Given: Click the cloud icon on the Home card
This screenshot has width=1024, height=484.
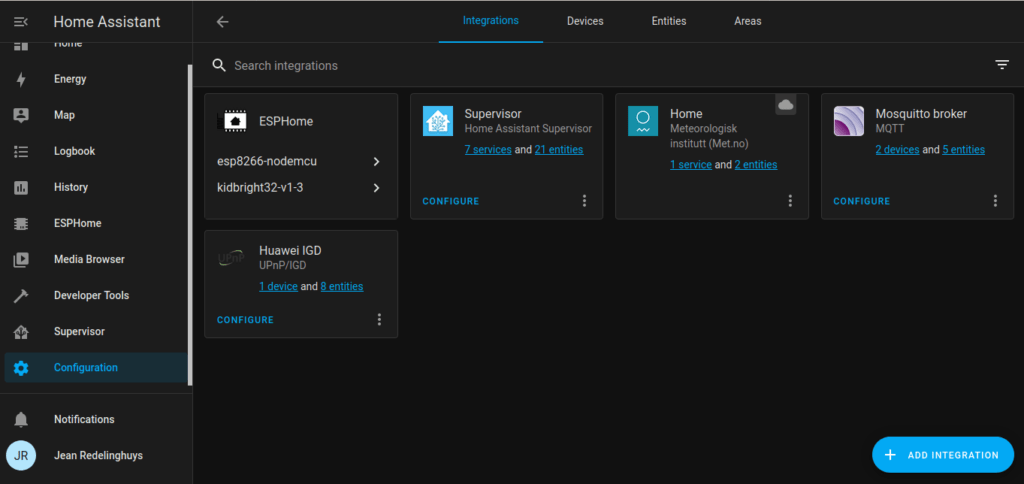Looking at the screenshot, I should tap(786, 105).
